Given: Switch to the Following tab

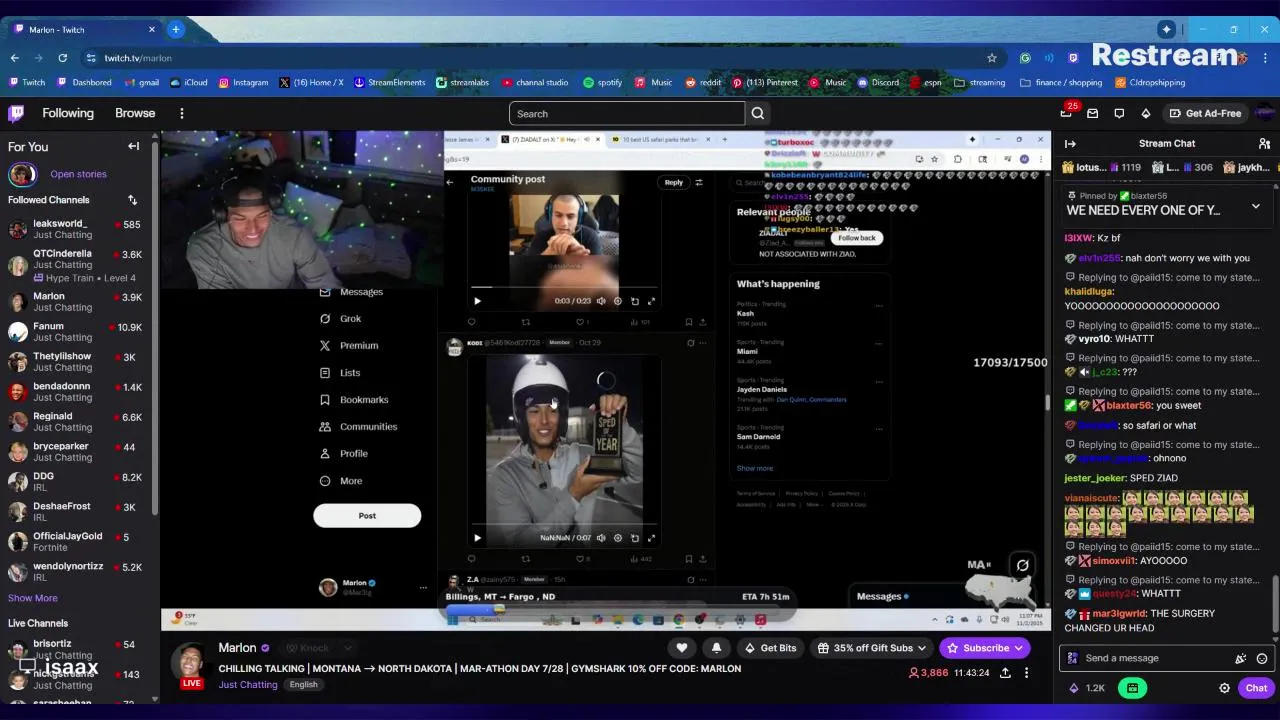Looking at the screenshot, I should click(x=68, y=113).
